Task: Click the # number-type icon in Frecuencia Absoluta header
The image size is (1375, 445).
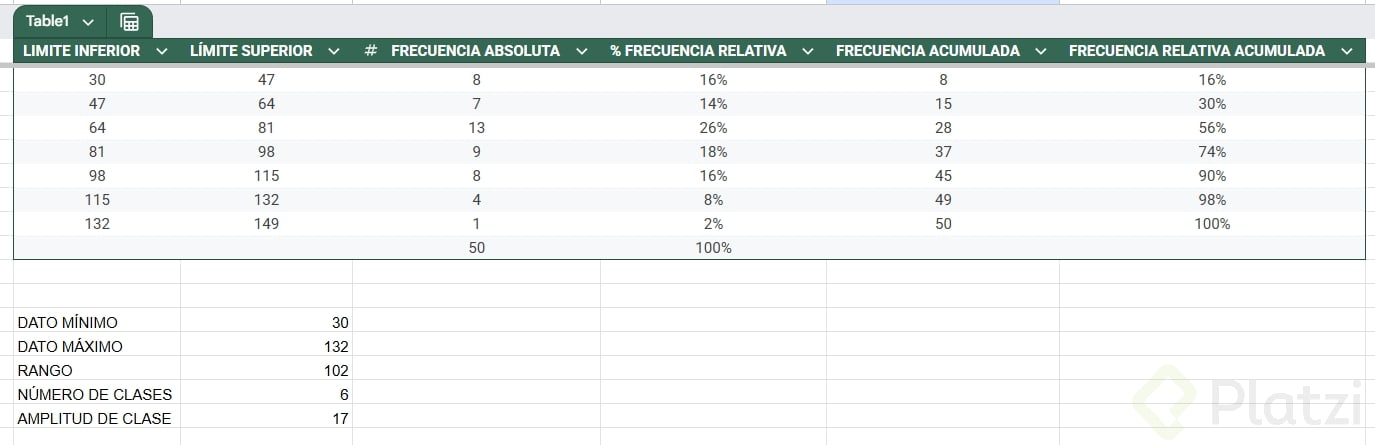Action: pos(370,51)
